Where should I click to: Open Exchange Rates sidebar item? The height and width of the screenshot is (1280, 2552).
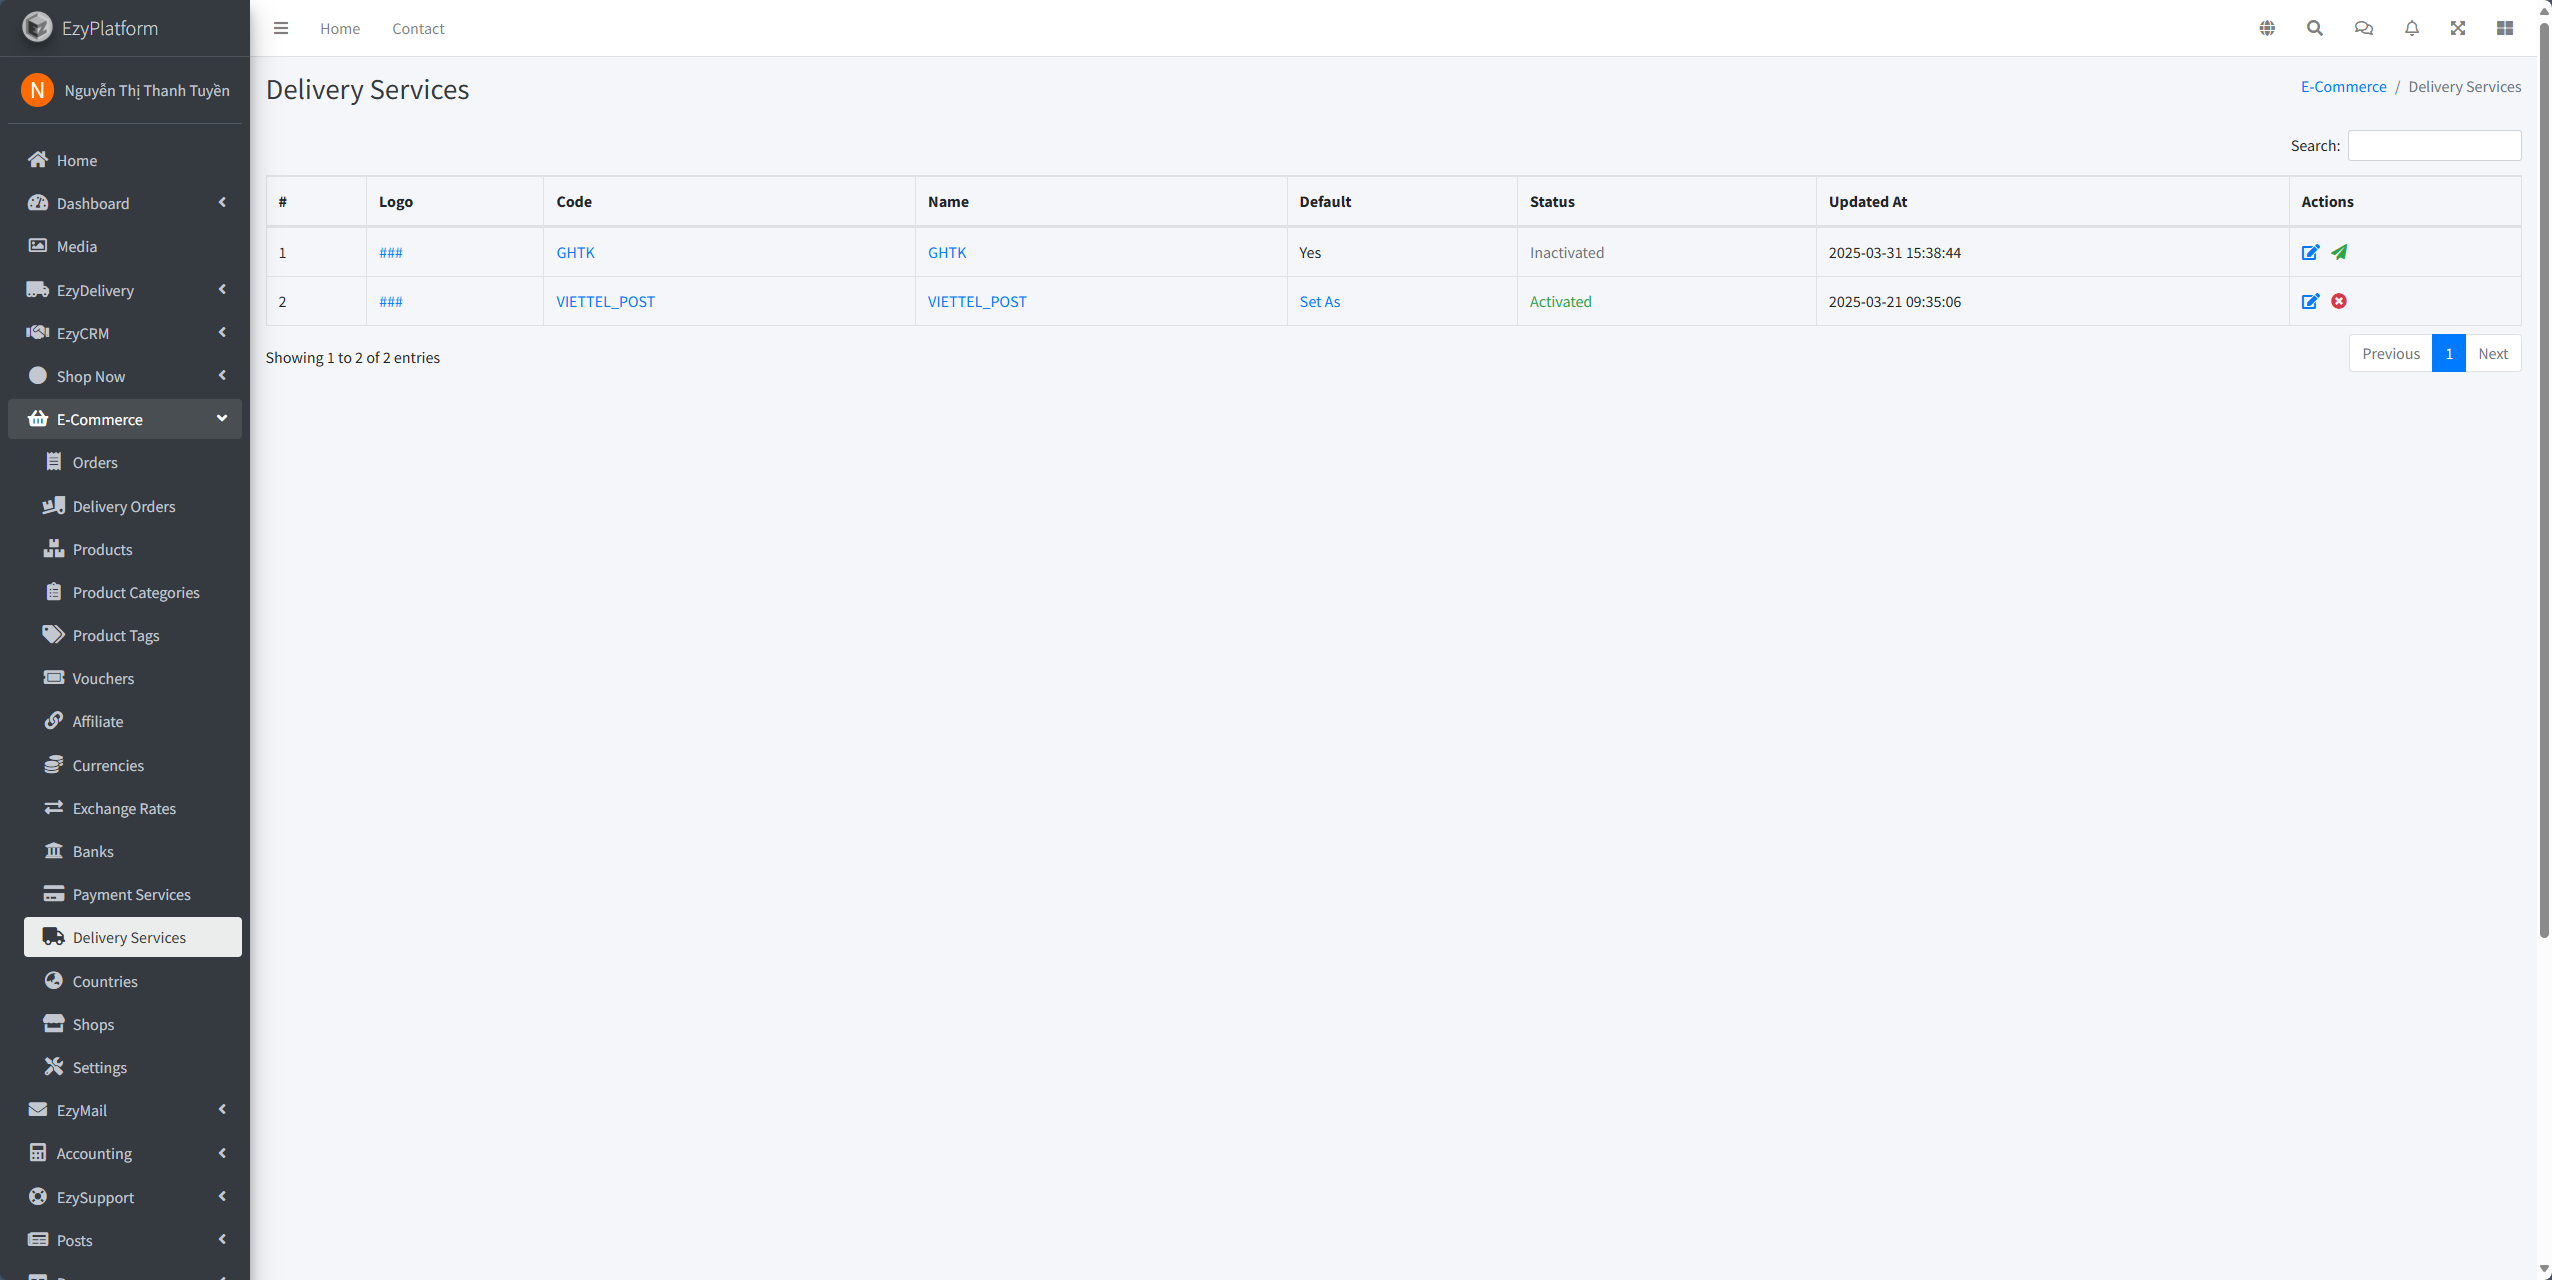coord(133,808)
